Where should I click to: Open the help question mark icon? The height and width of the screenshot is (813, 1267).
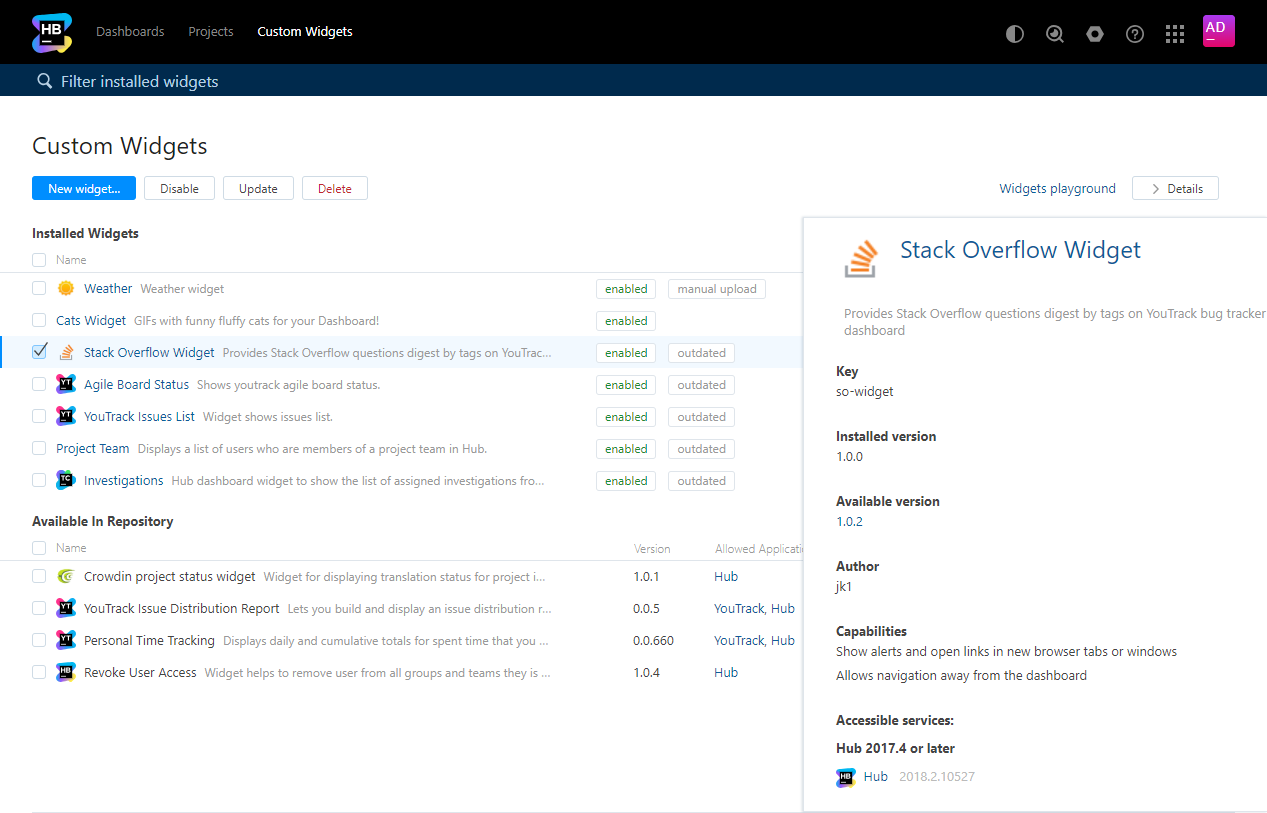(1135, 34)
